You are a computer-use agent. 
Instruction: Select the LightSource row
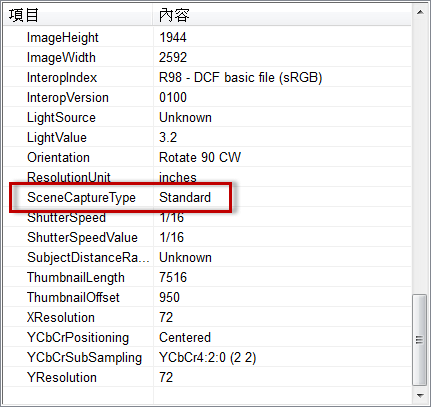(207, 117)
